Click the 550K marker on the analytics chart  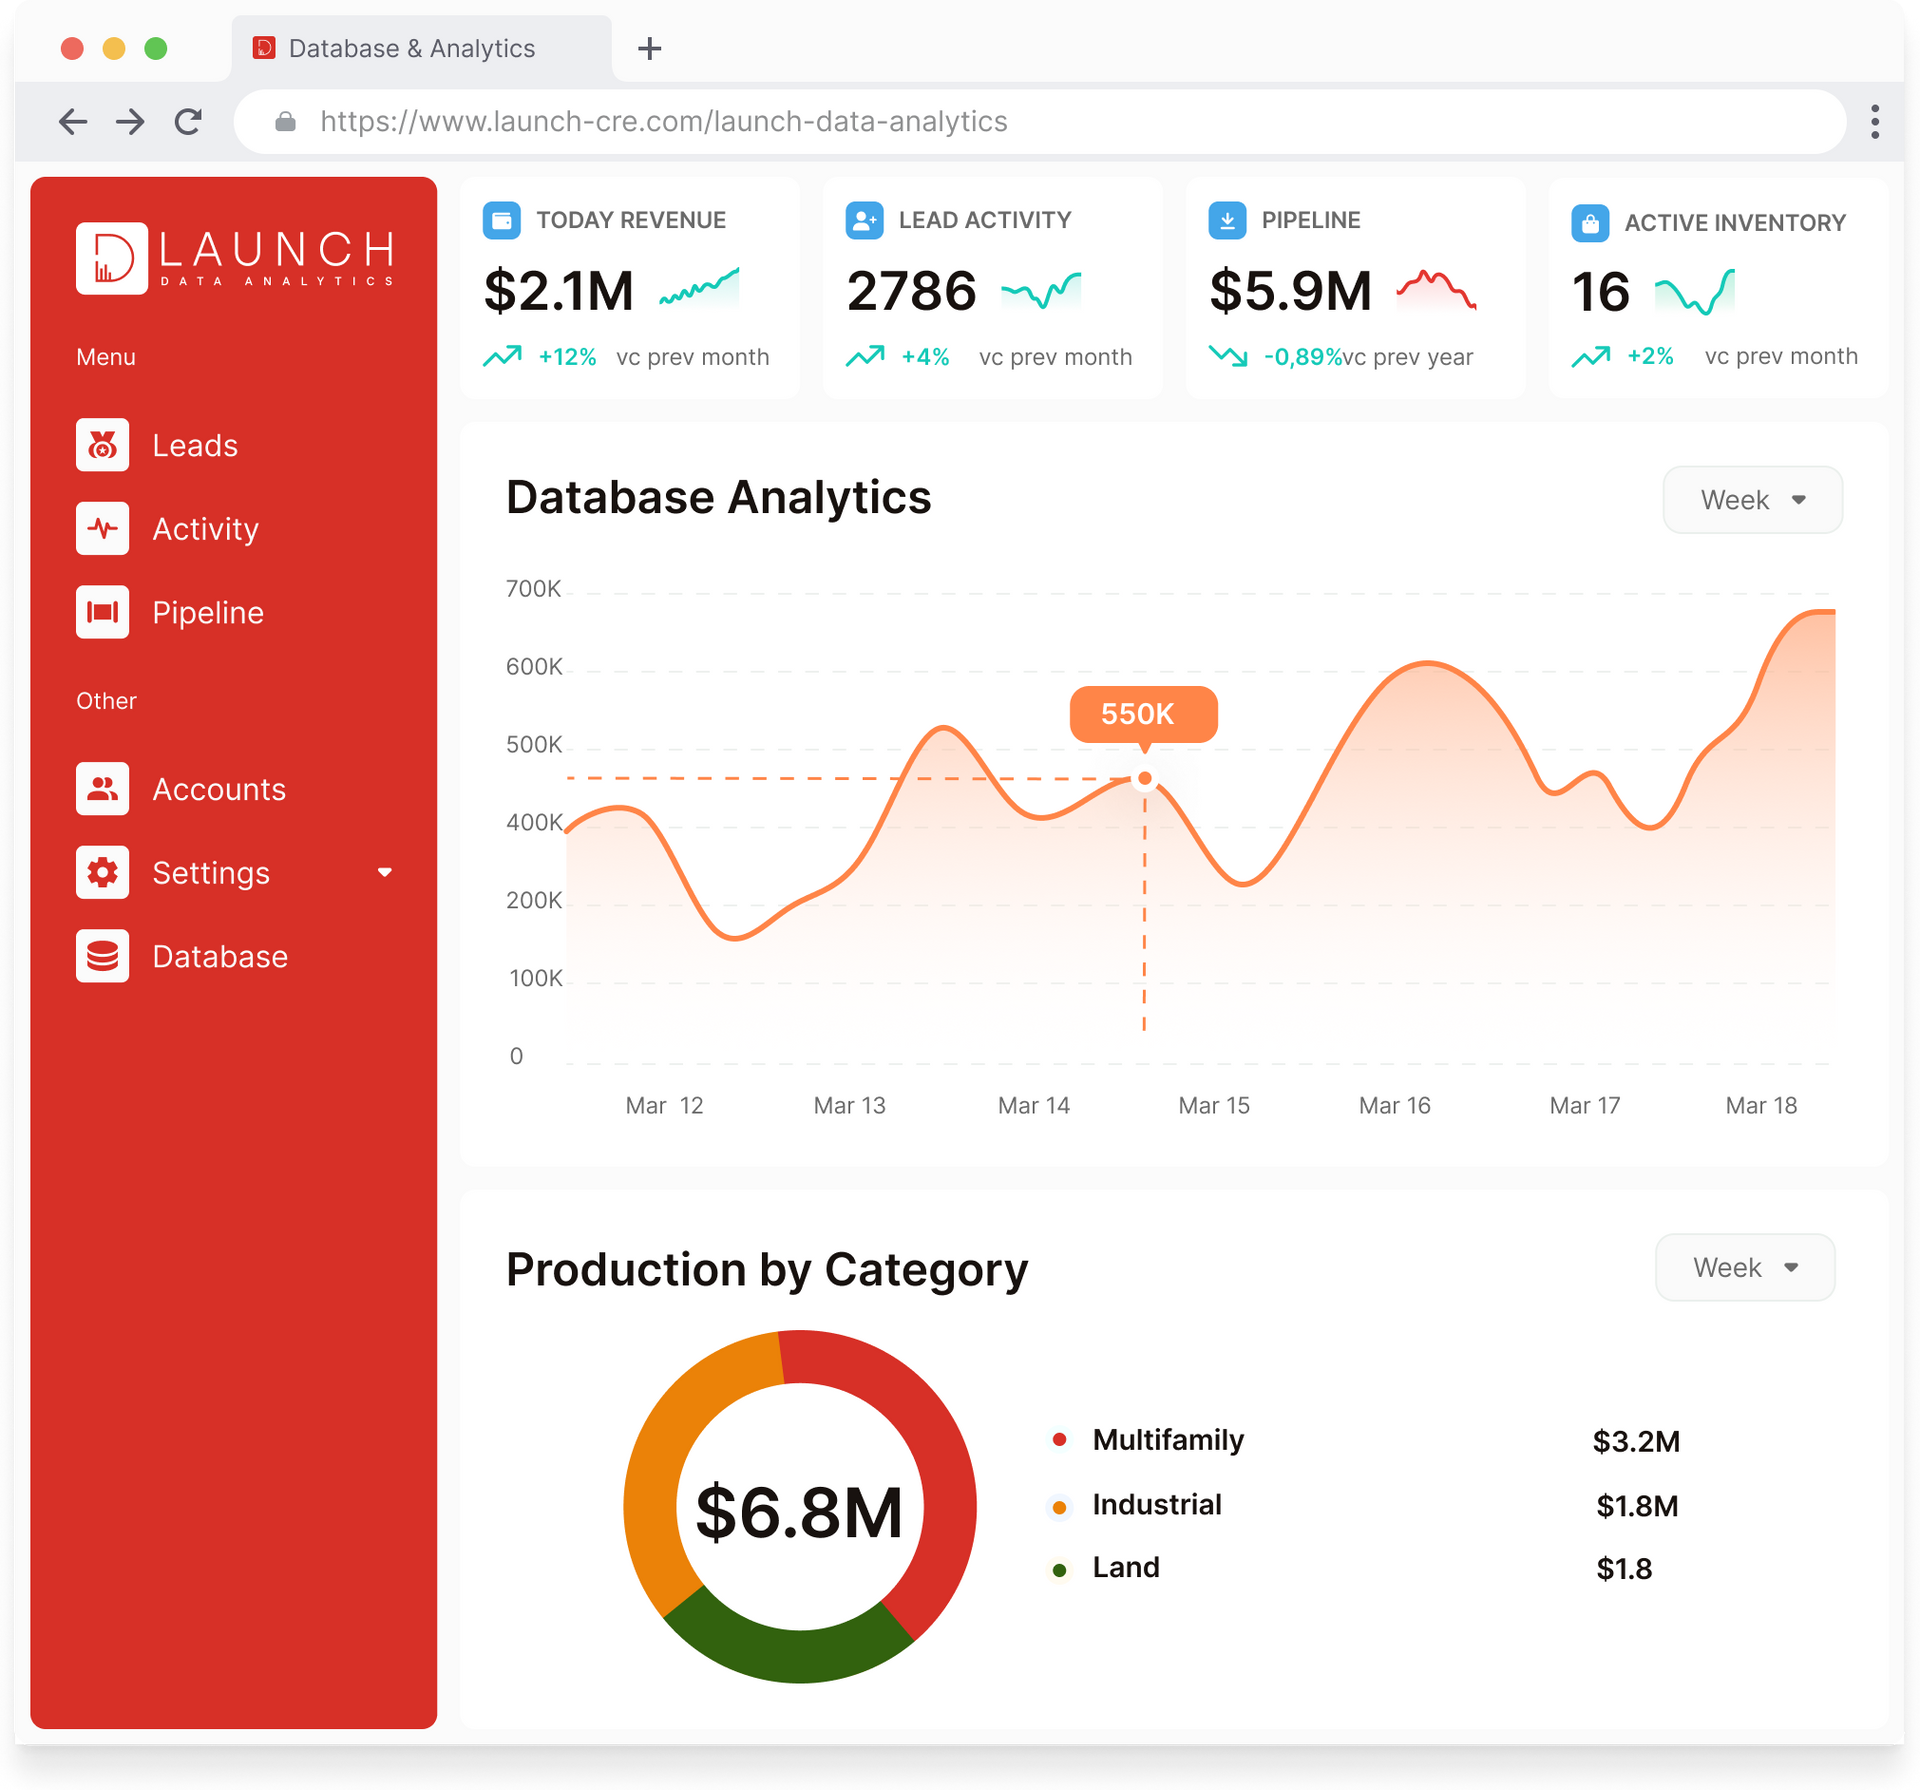(1143, 714)
